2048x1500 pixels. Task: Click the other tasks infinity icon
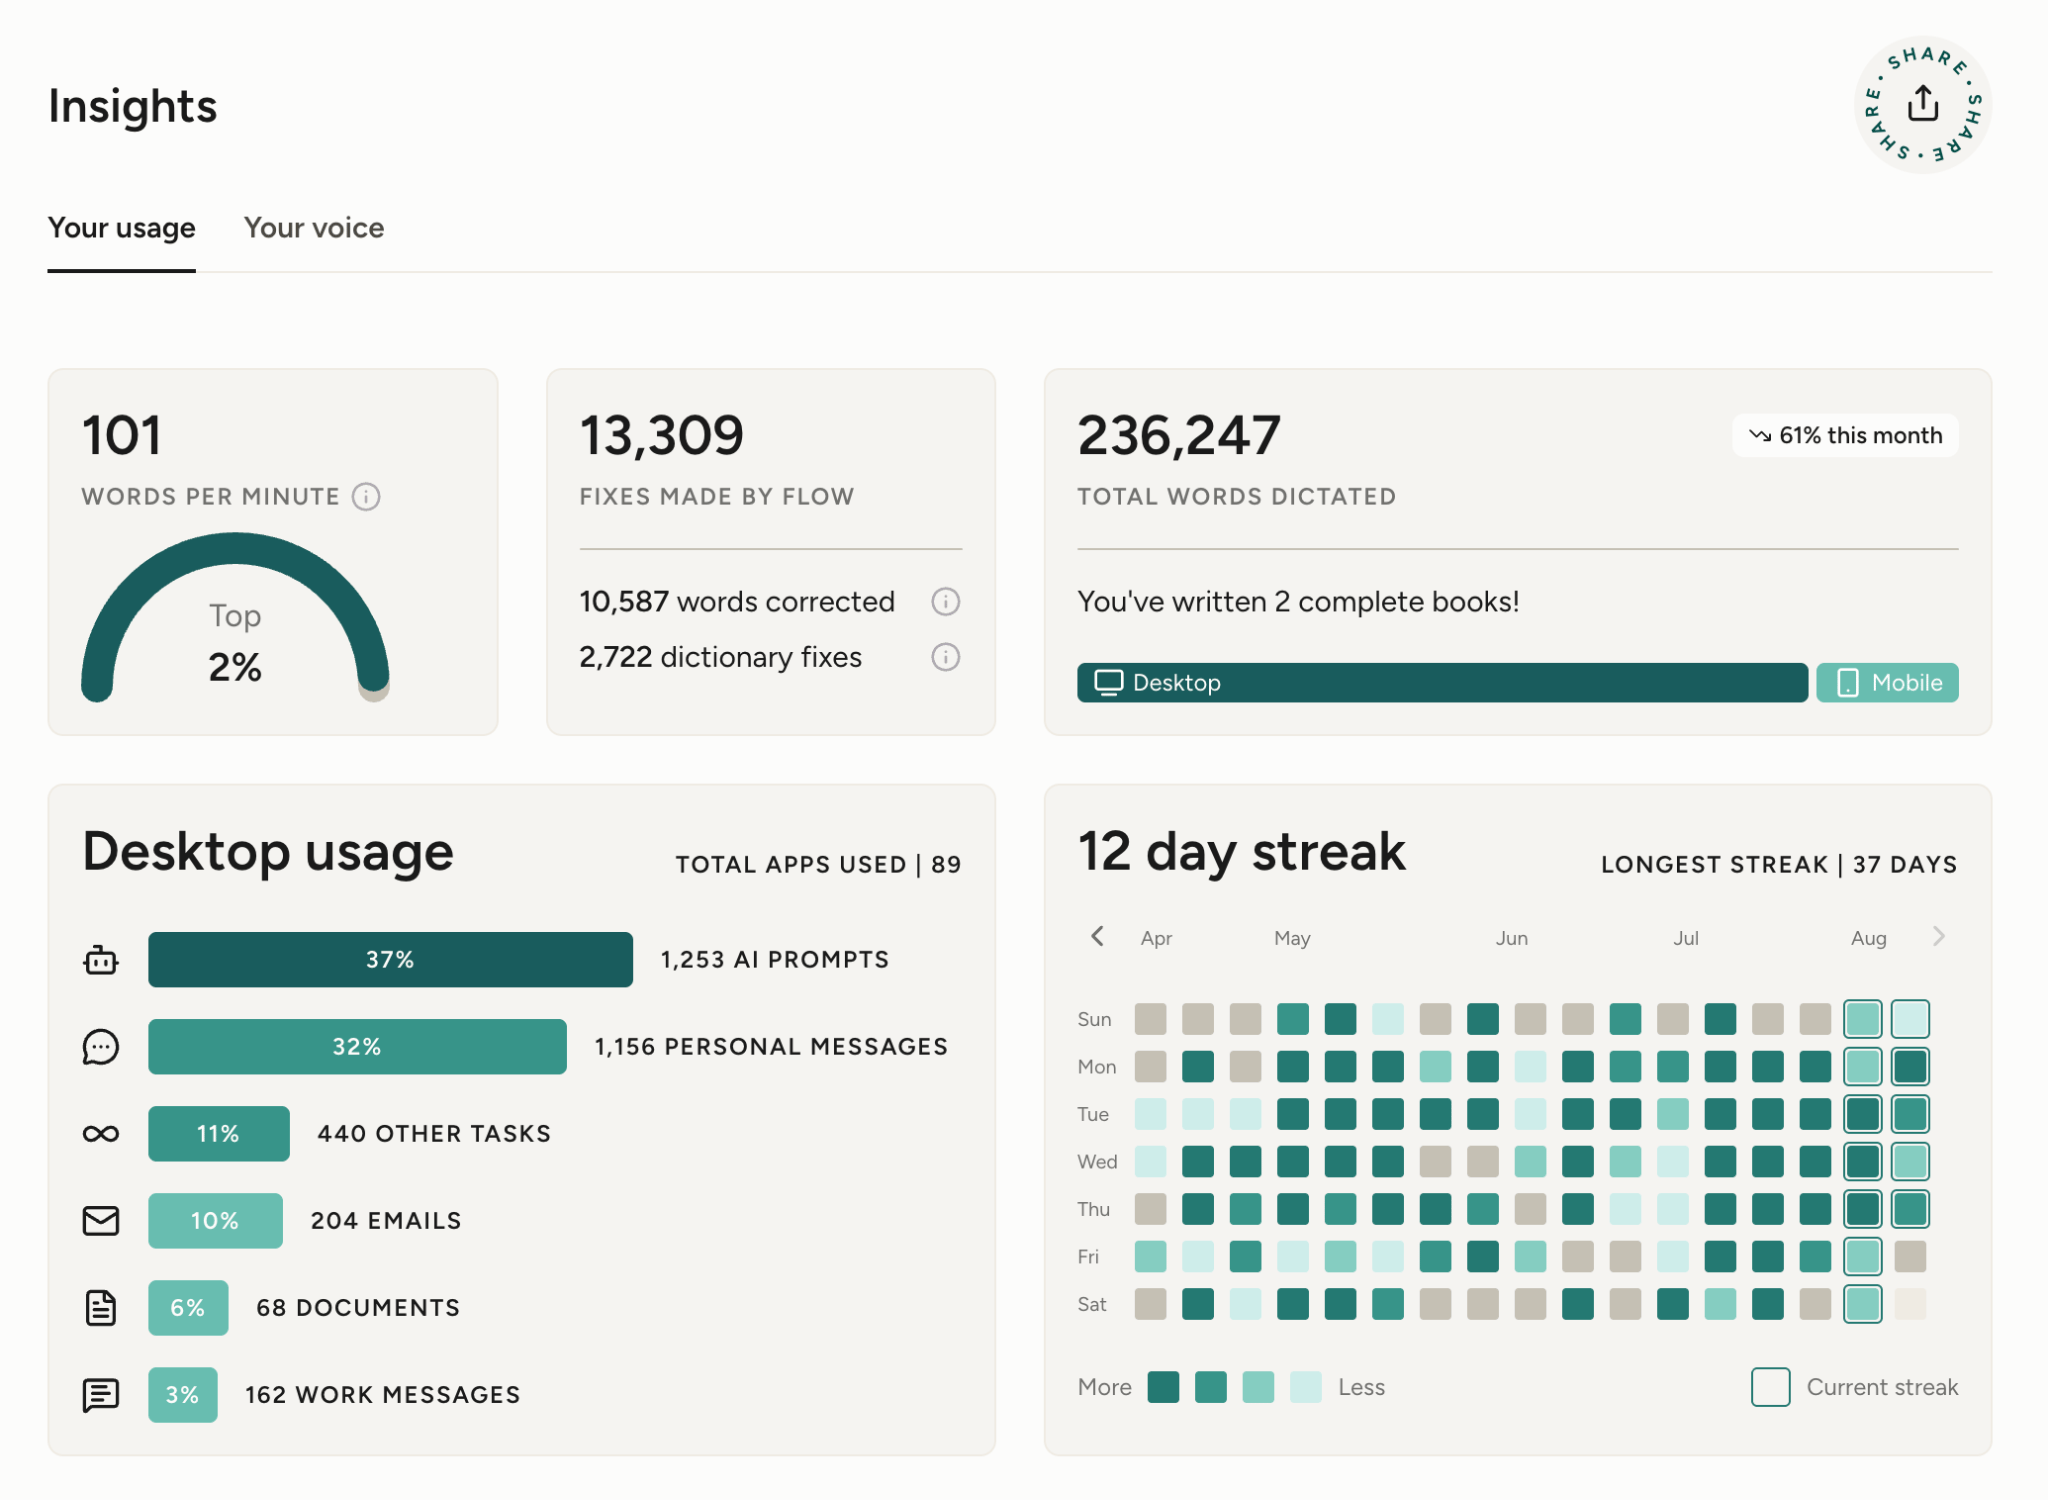[100, 1134]
